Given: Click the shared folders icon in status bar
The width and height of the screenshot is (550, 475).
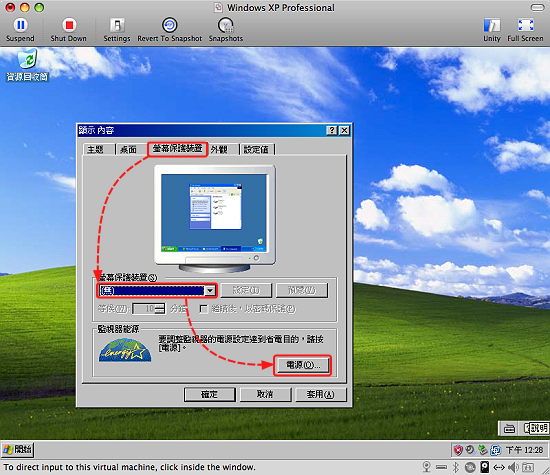Looking at the screenshot, I should pos(528,467).
